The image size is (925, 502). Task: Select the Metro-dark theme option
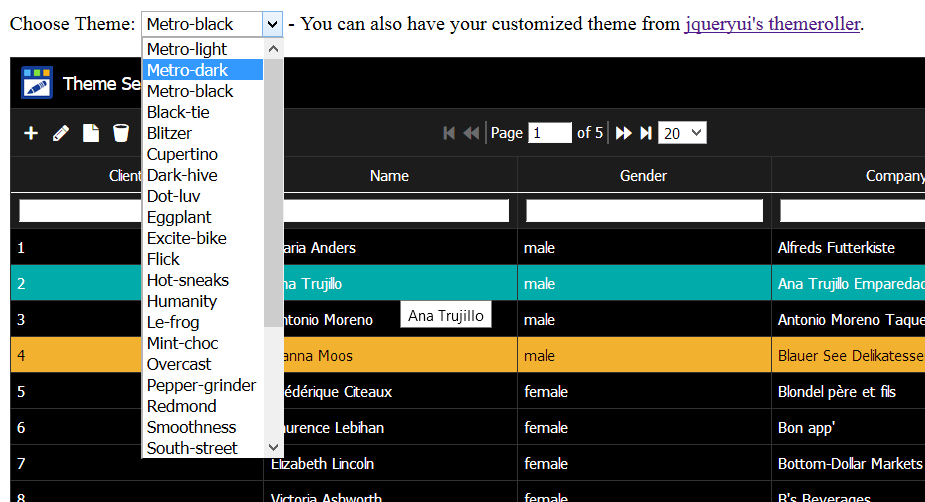187,70
